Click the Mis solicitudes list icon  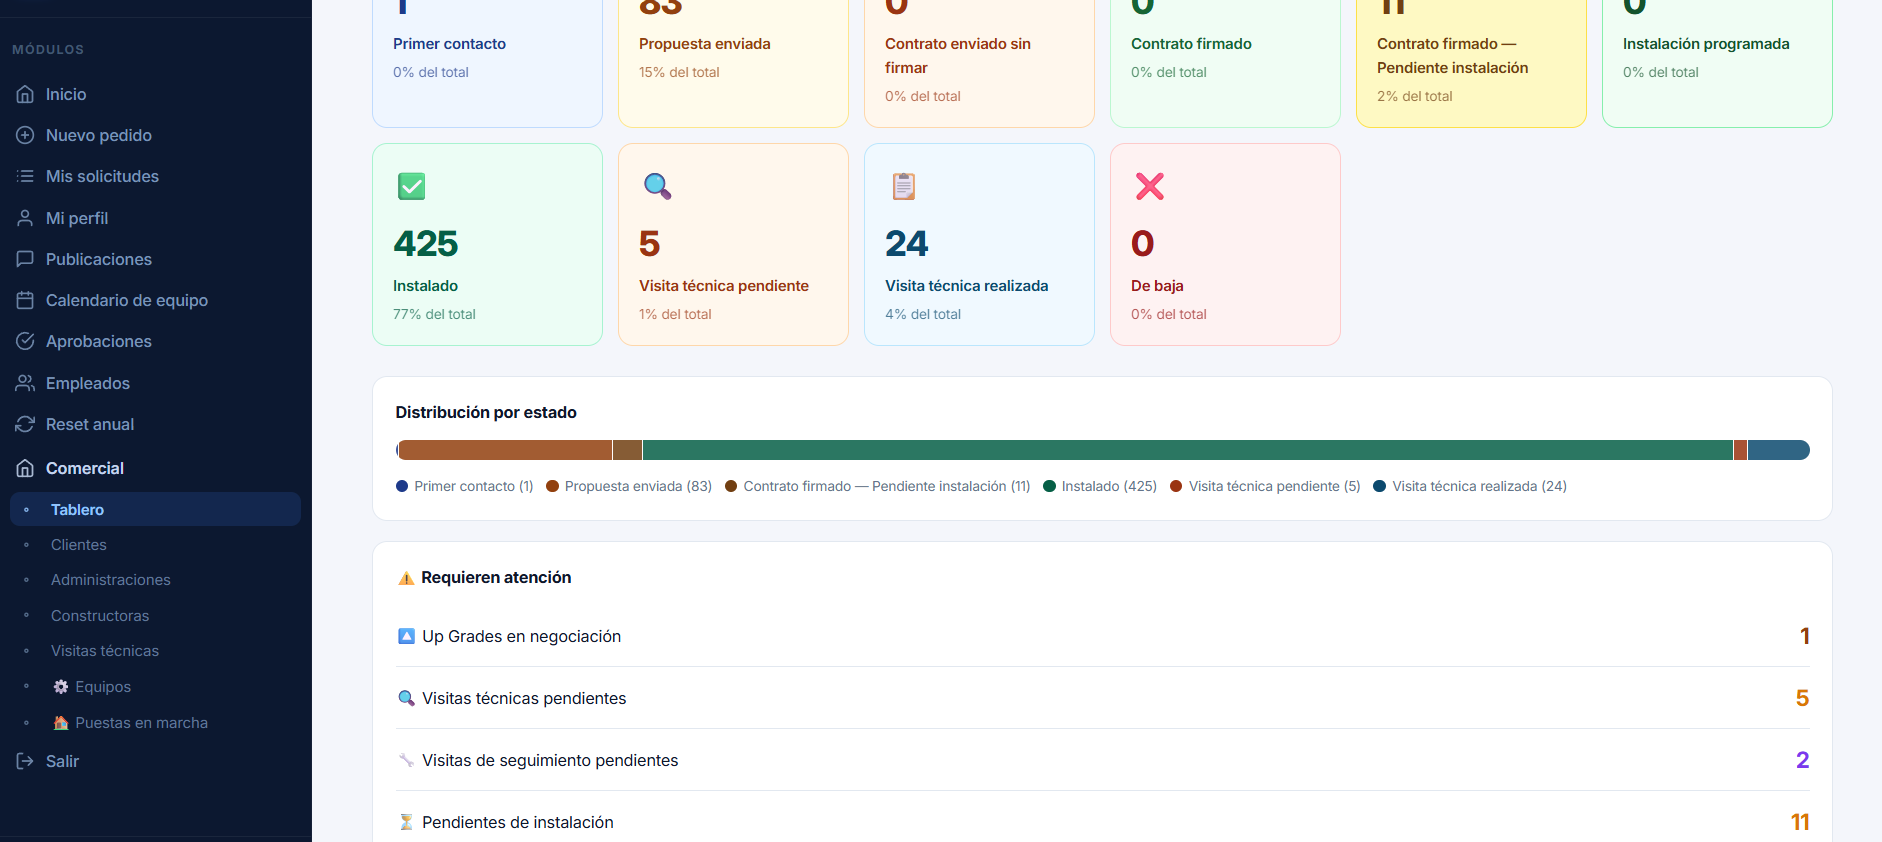coord(25,176)
